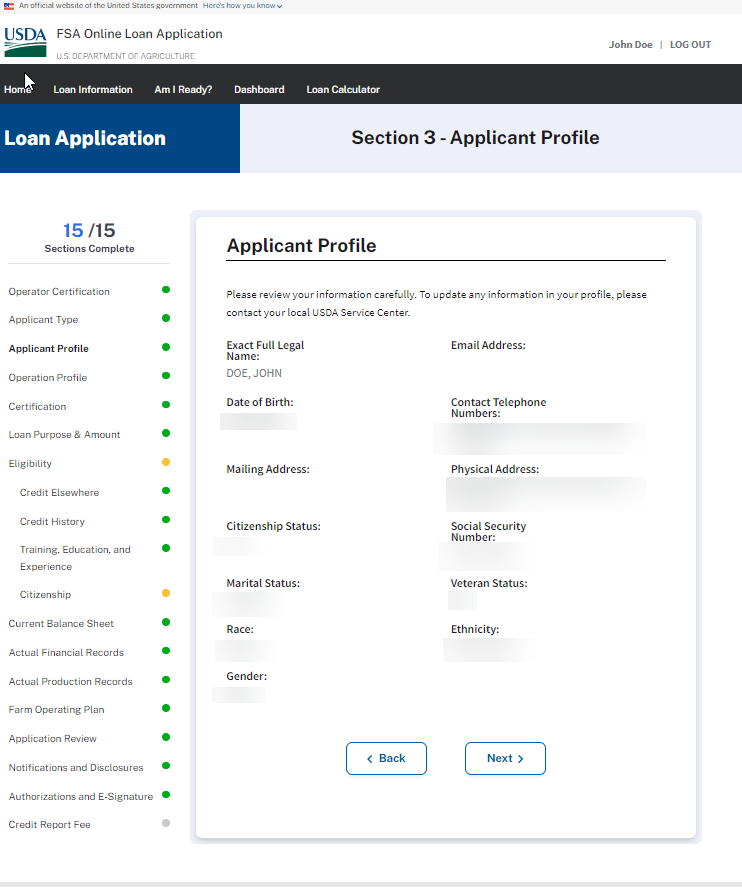This screenshot has width=742, height=887.
Task: Click the green dot beside Current Balance Sheet
Action: pos(166,622)
